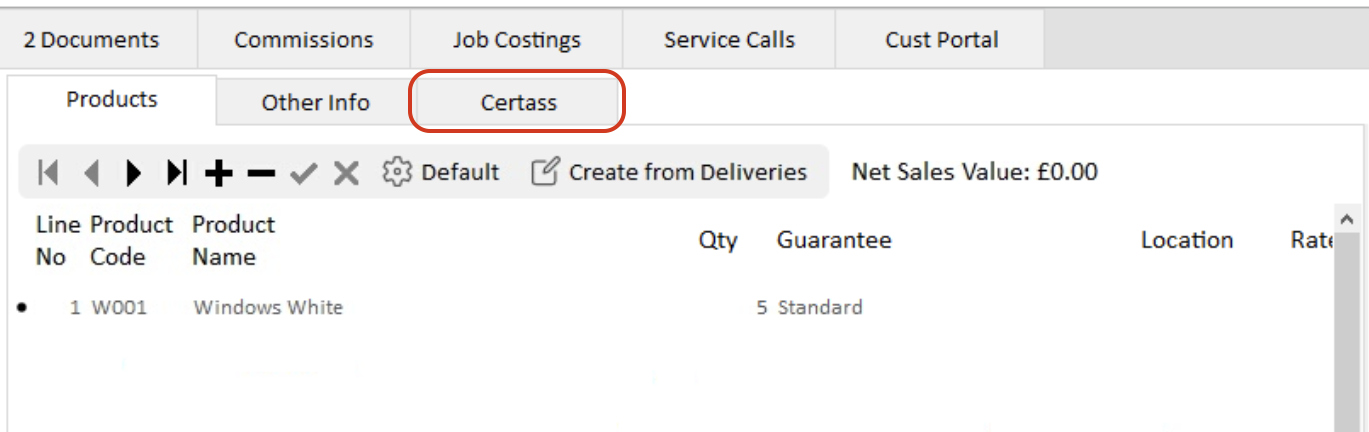Screen dimensions: 1369x432
Task: Switch to Service Calls tab
Action: point(729,40)
